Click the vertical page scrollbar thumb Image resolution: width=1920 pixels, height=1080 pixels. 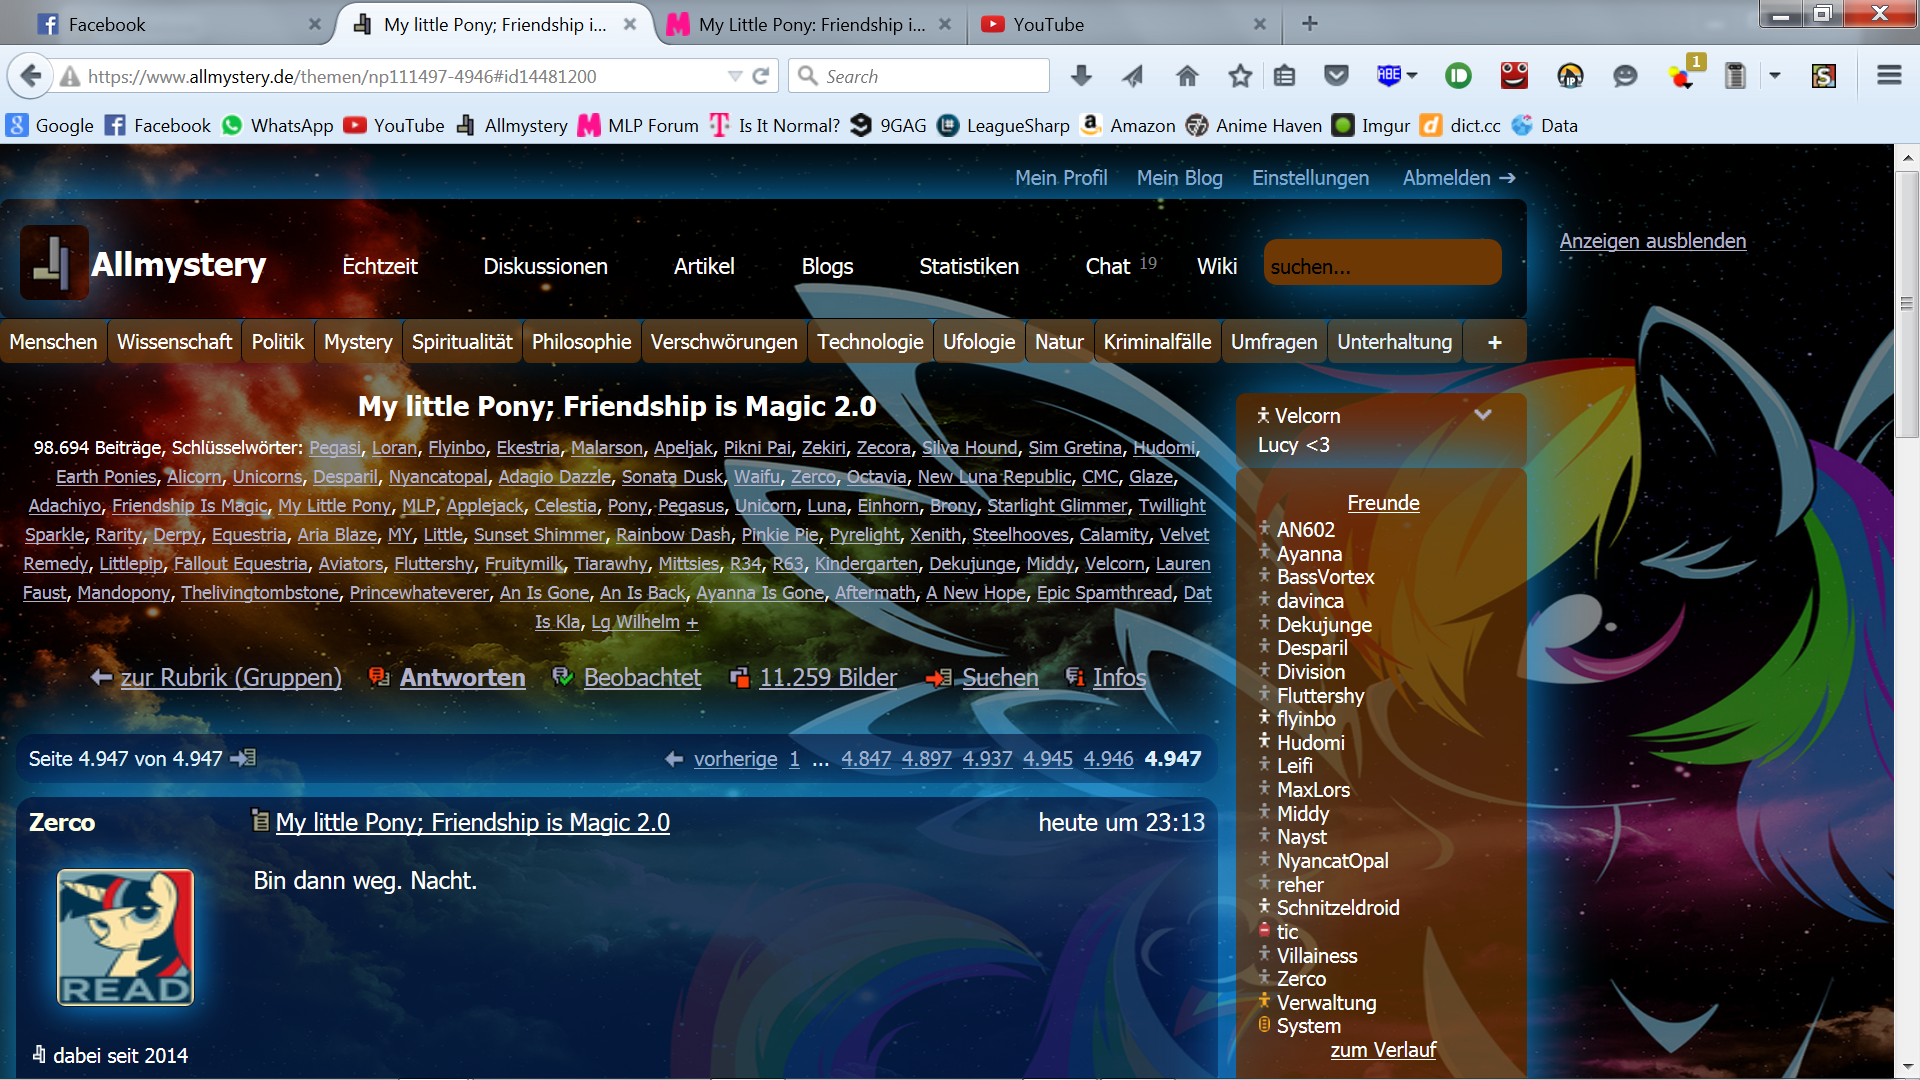point(1907,305)
